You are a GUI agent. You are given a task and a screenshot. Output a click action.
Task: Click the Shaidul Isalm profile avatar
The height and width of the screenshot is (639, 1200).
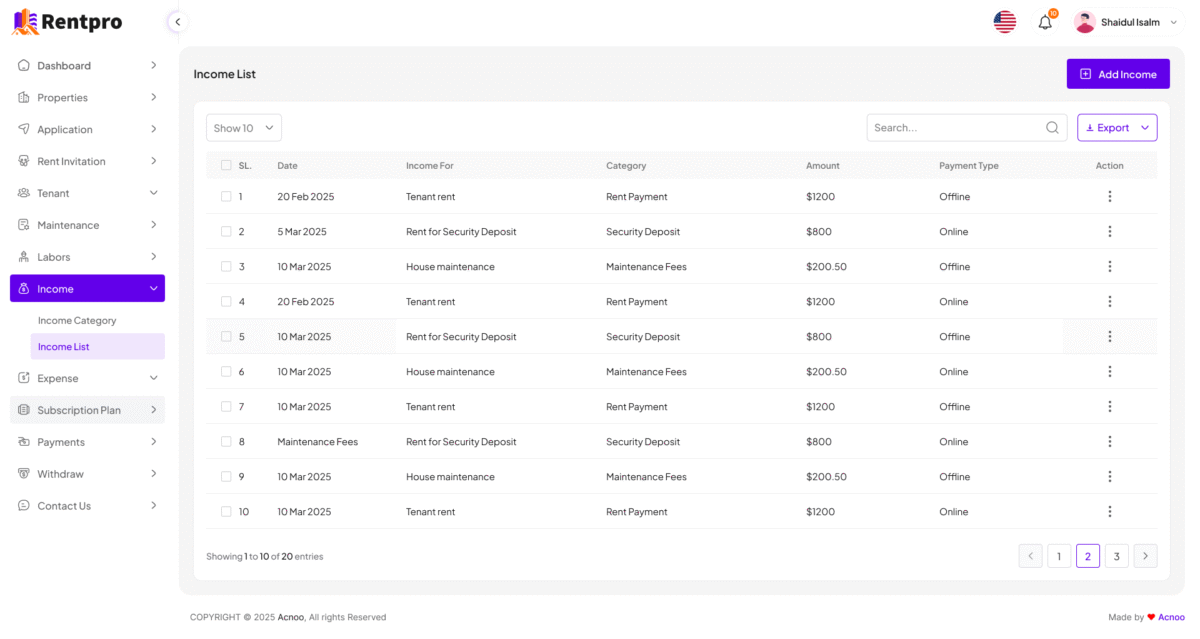tap(1085, 22)
